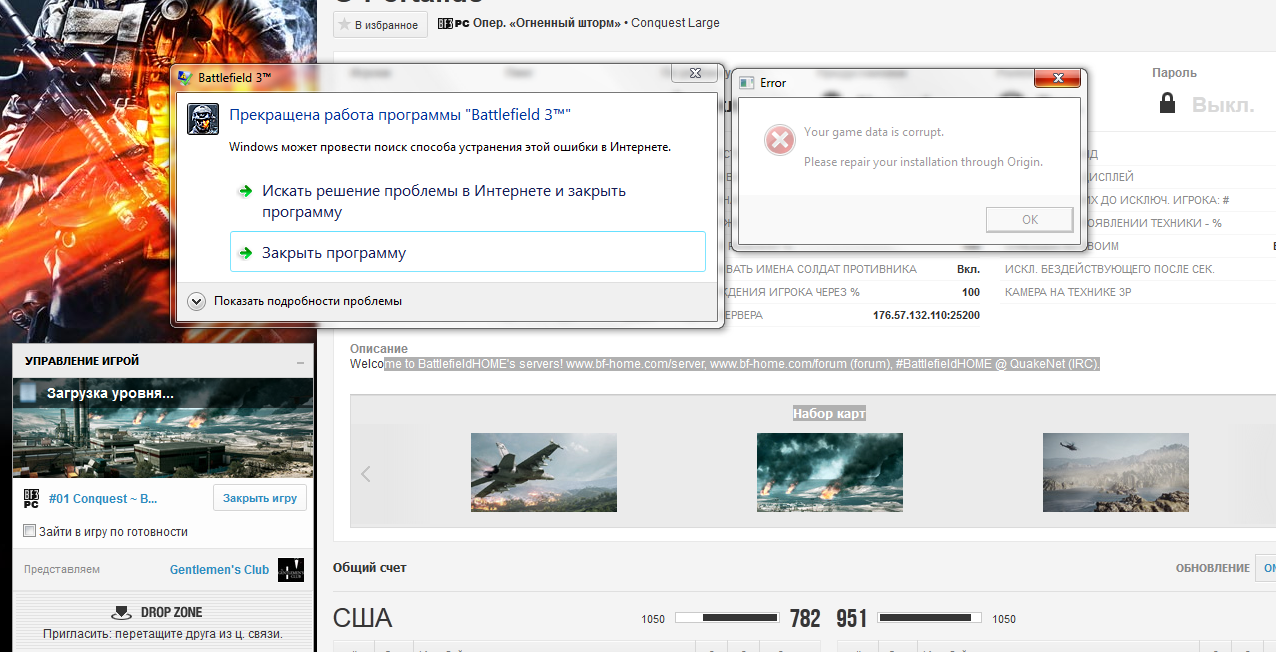Click the star icon in favorites button

point(345,24)
